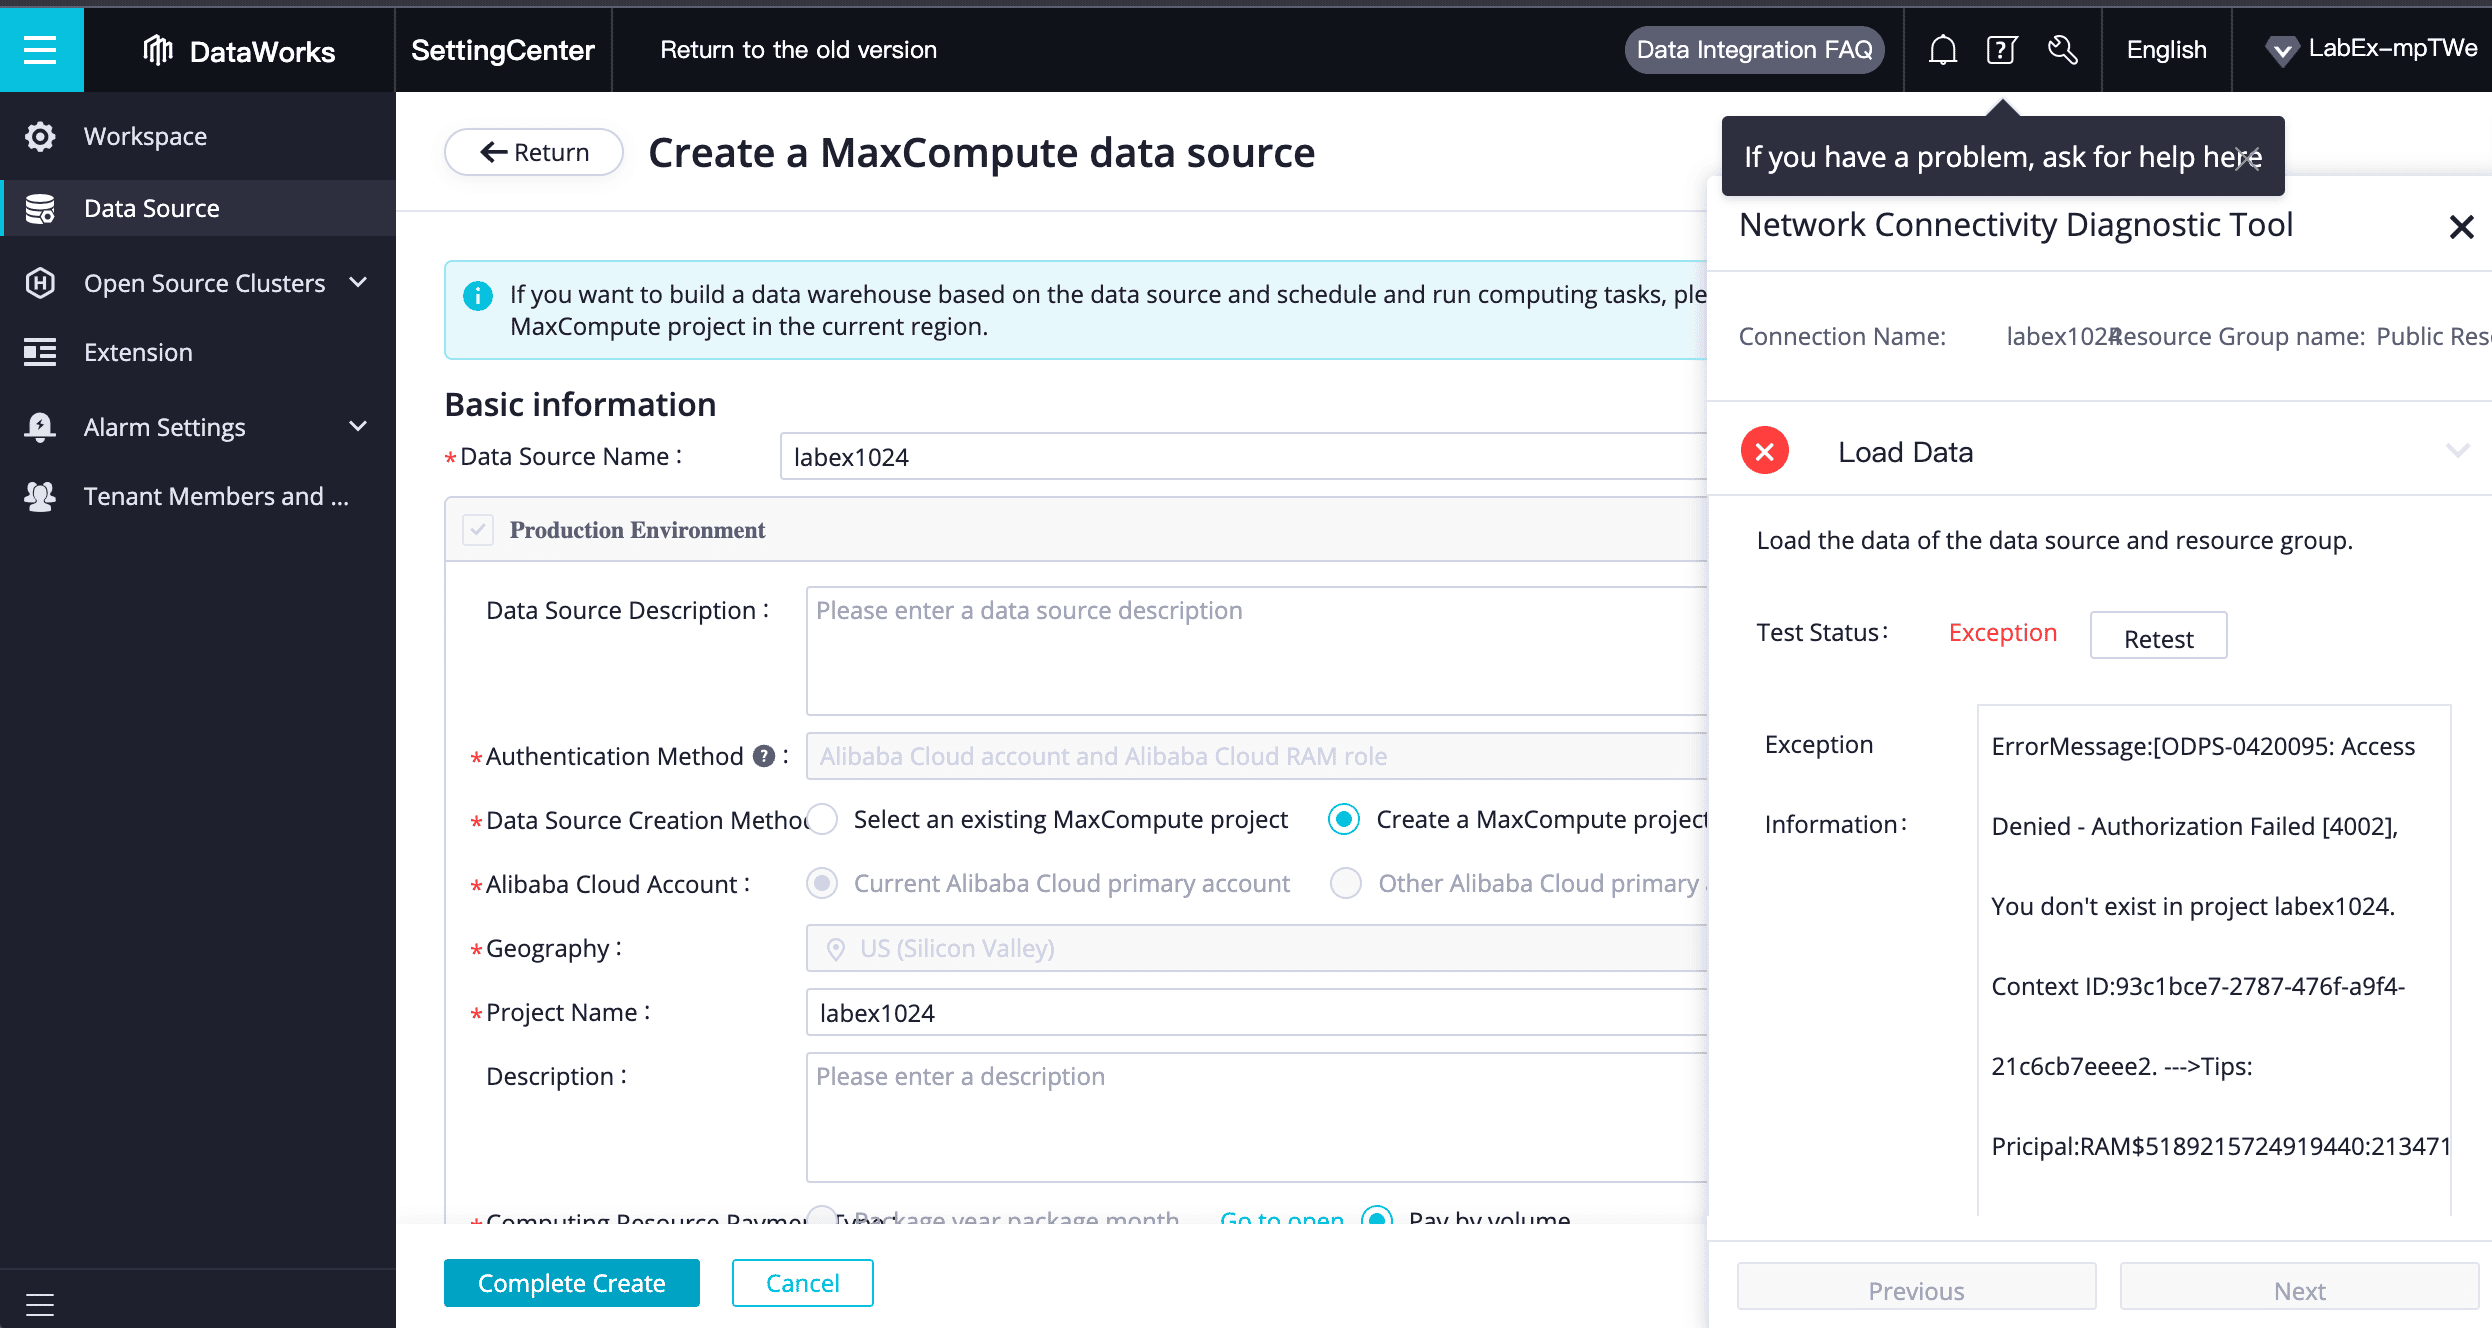Click the Open Source Clusters hexagon icon
The image size is (2492, 1328).
point(40,283)
